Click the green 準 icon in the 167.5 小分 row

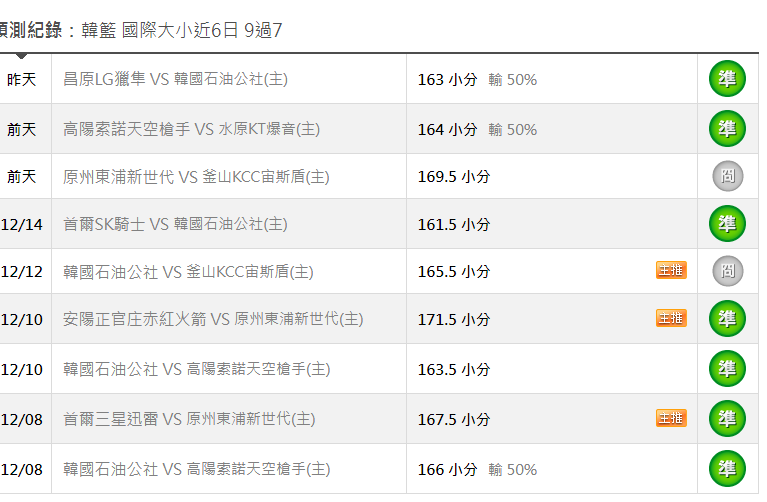[x=727, y=418]
